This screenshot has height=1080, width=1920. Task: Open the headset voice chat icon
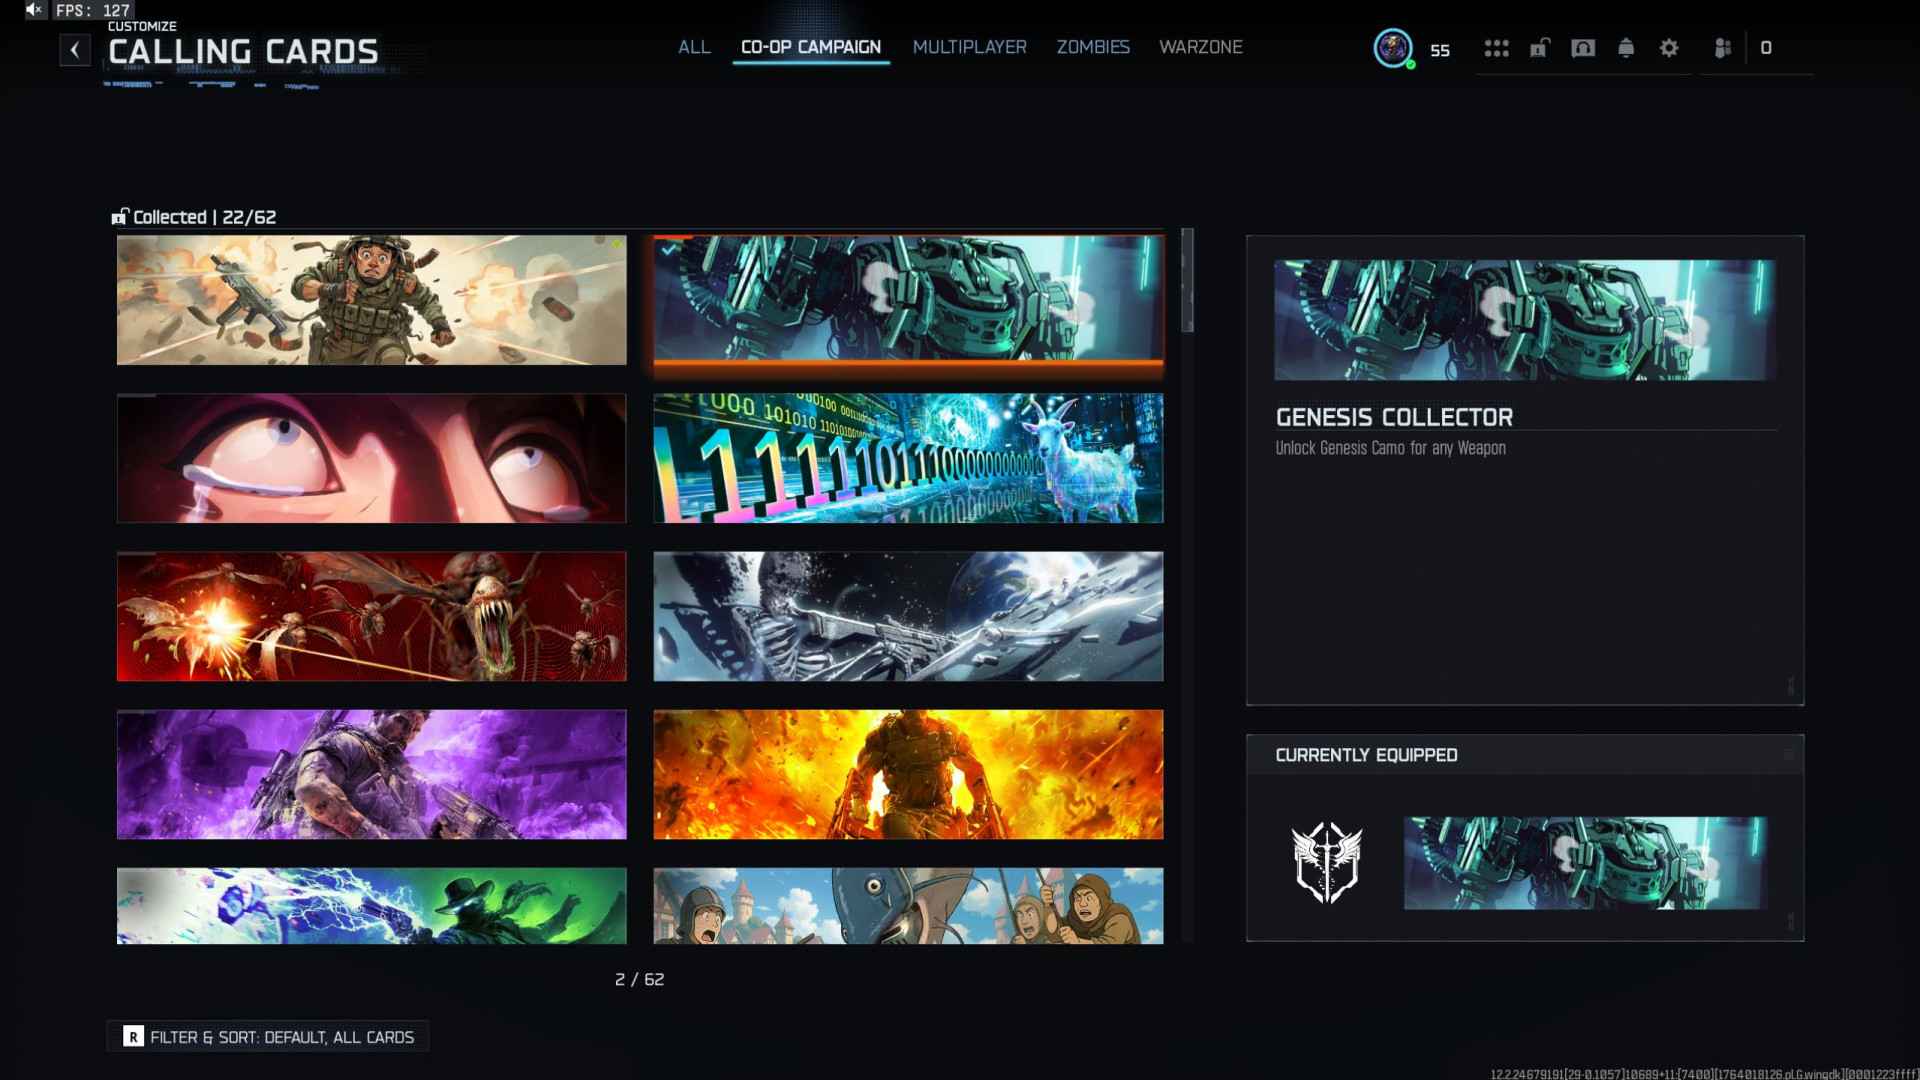point(1583,48)
